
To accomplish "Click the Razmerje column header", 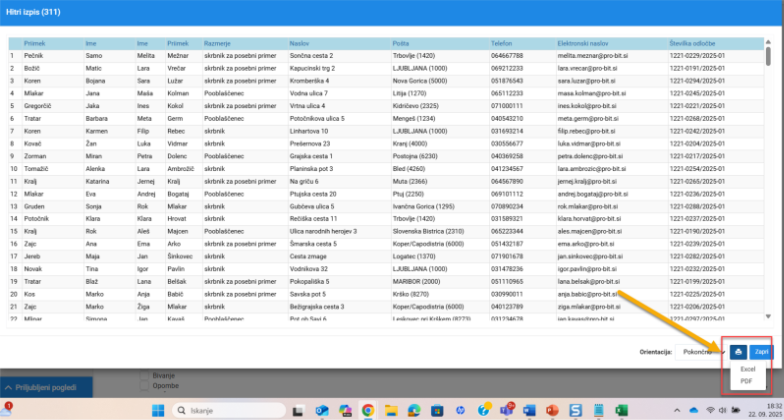I will pyautogui.click(x=217, y=44).
